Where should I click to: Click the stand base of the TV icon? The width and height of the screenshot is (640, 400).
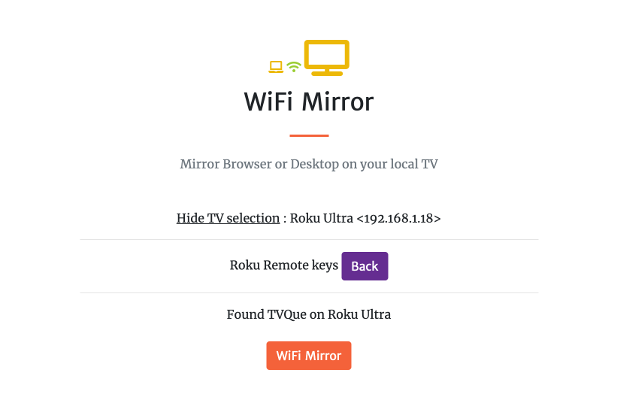[x=327, y=73]
